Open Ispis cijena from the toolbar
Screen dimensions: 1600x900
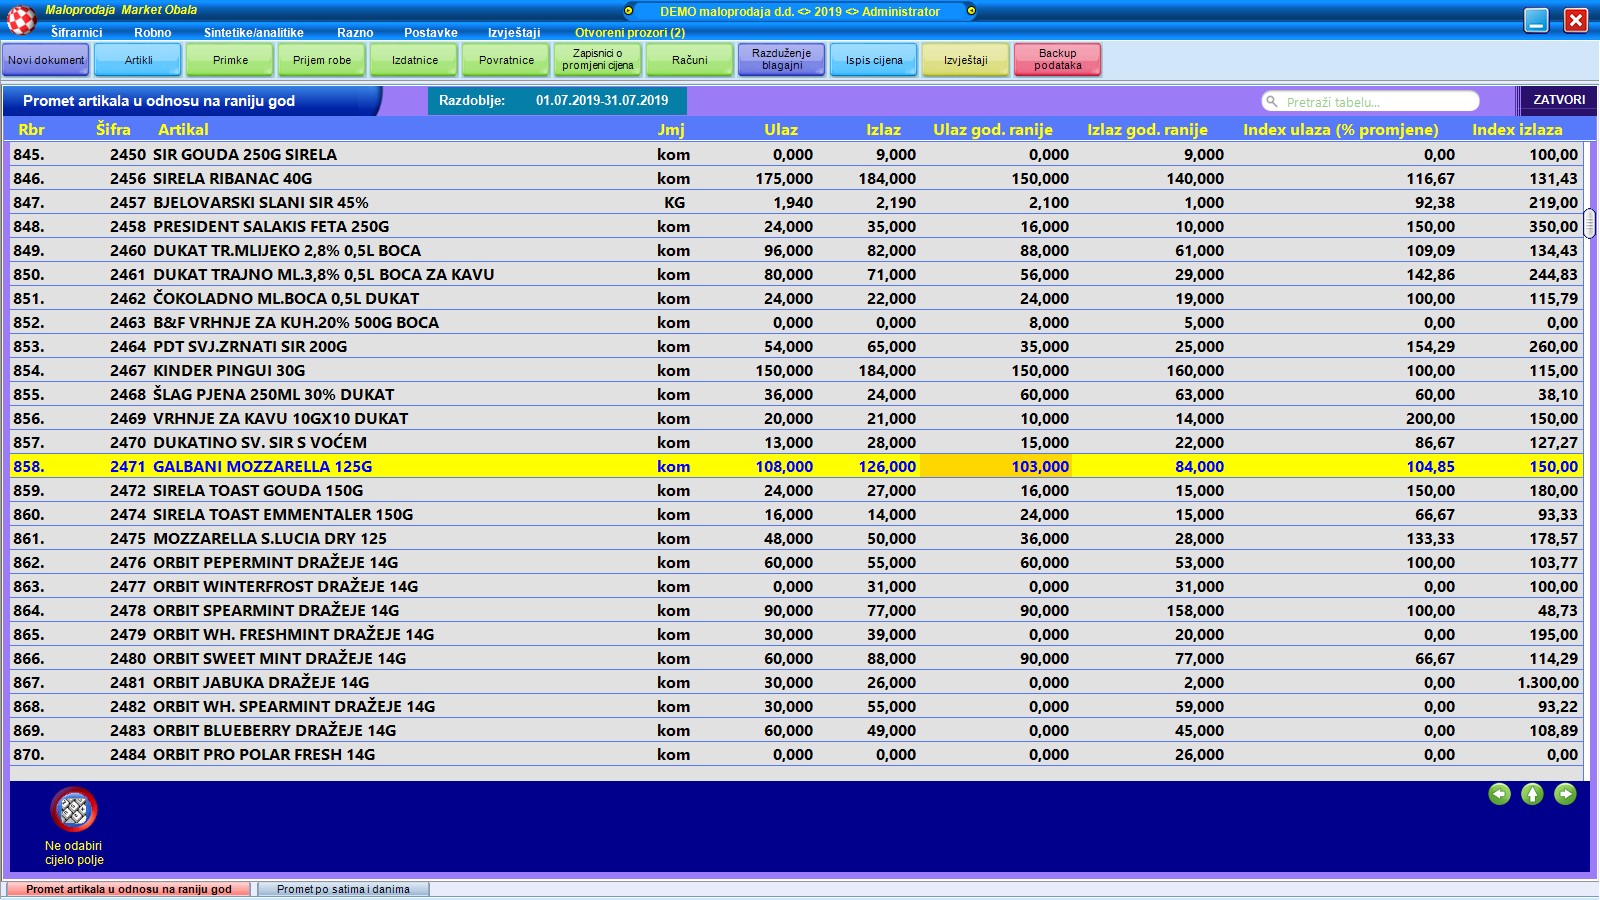873,60
